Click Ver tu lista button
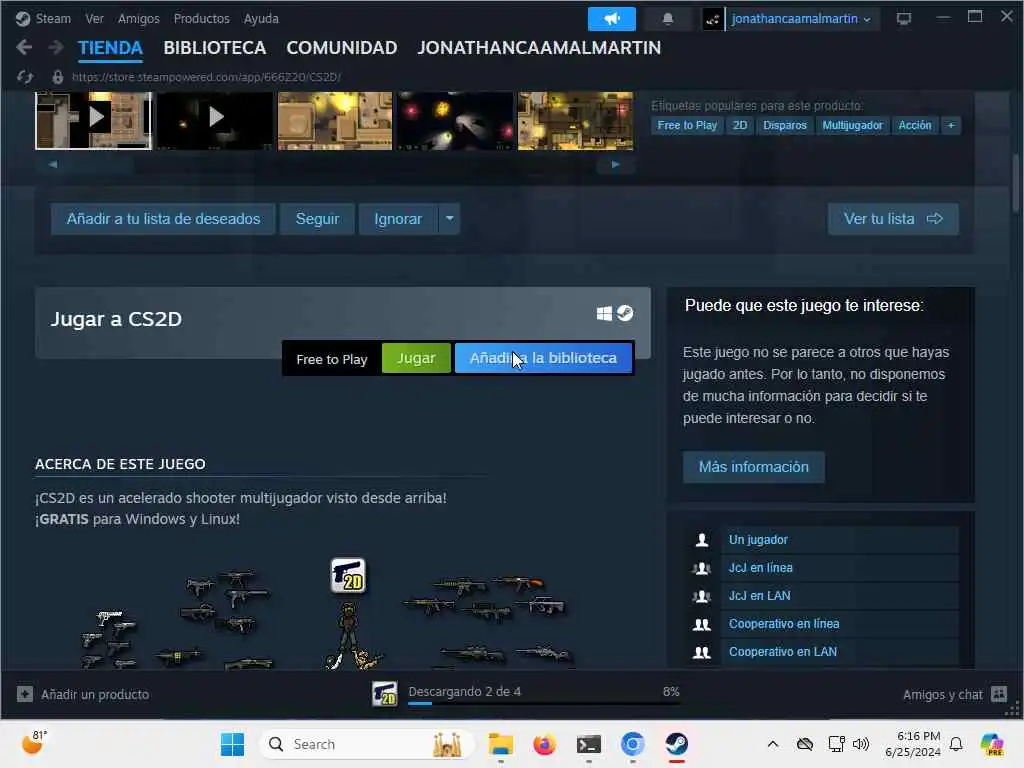Screen dimensions: 1024x768 tap(893, 219)
